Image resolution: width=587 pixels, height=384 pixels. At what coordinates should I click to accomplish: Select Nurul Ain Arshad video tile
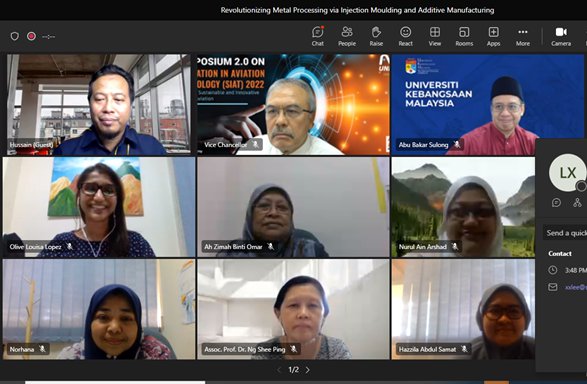(463, 207)
